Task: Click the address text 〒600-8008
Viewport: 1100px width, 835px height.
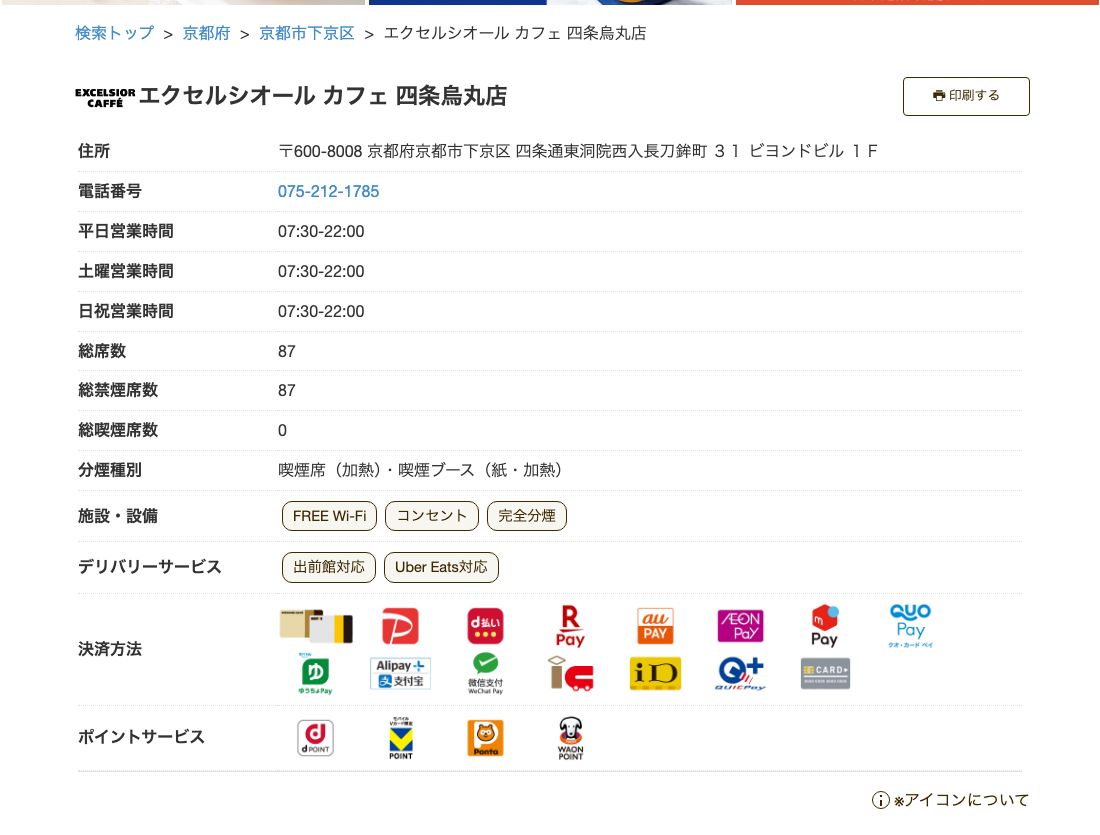Action: coord(320,152)
